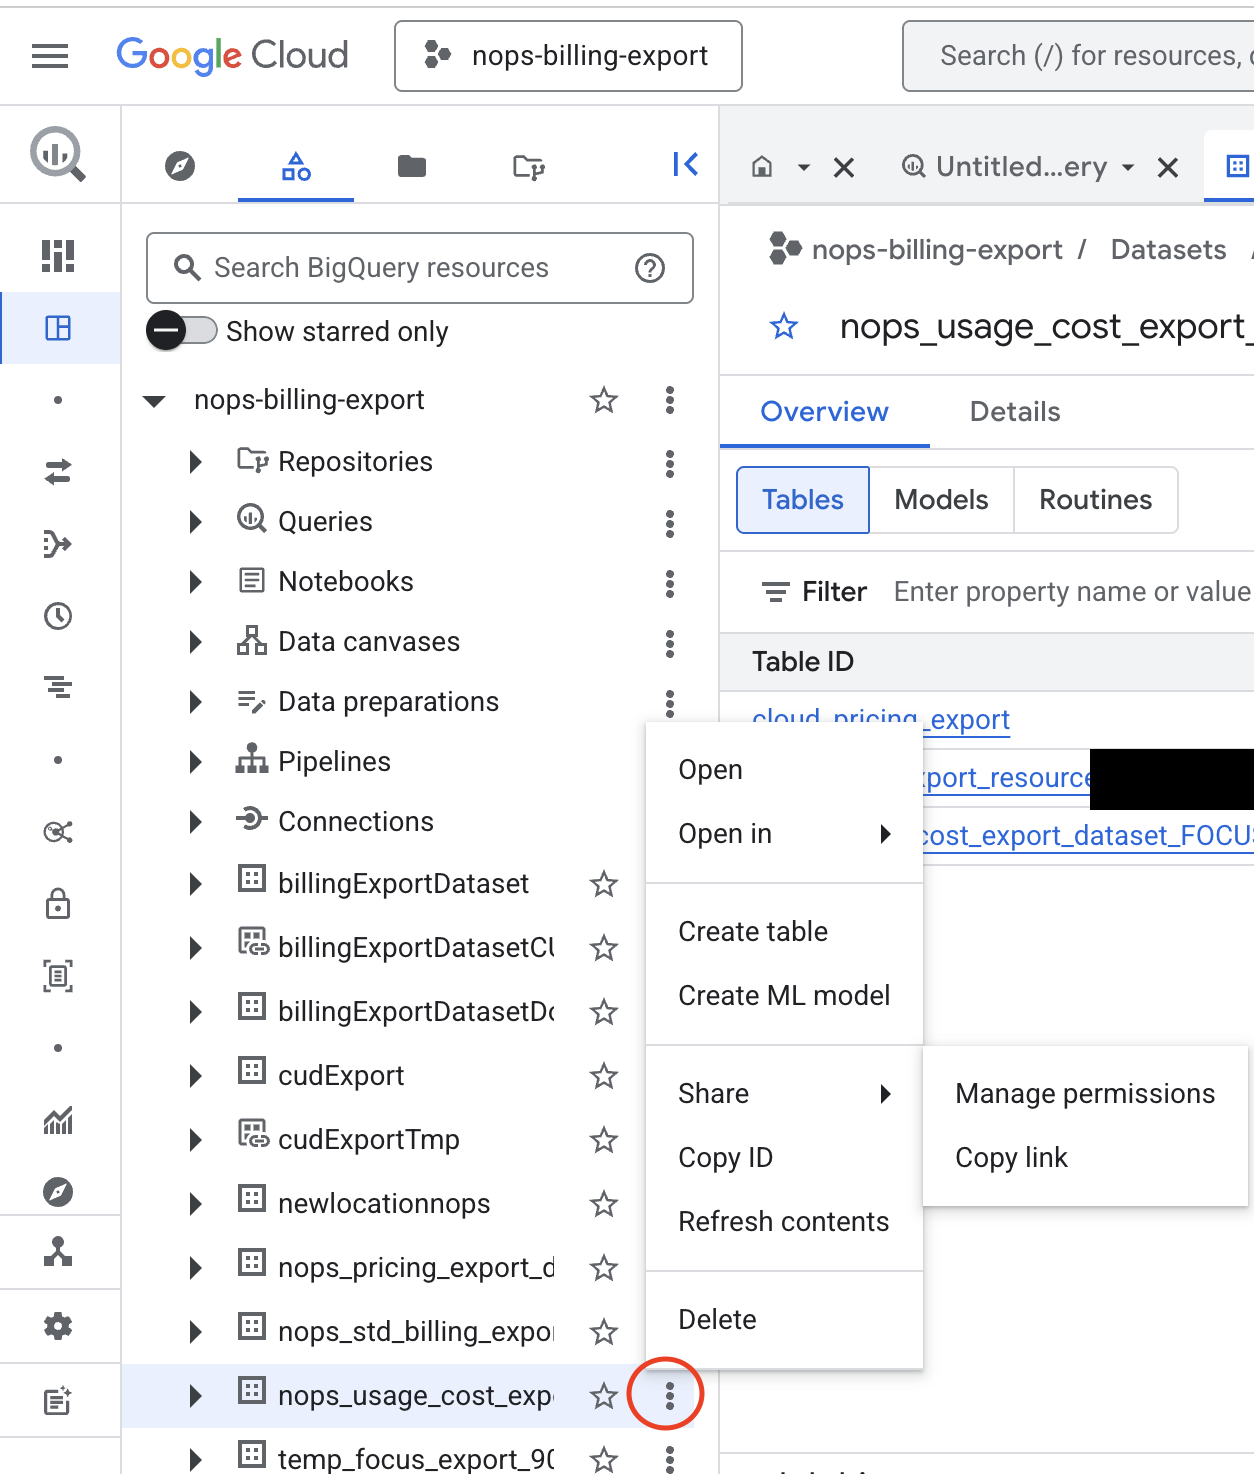Open the settings gear in the left sidebar
This screenshot has width=1254, height=1474.
tap(58, 1325)
